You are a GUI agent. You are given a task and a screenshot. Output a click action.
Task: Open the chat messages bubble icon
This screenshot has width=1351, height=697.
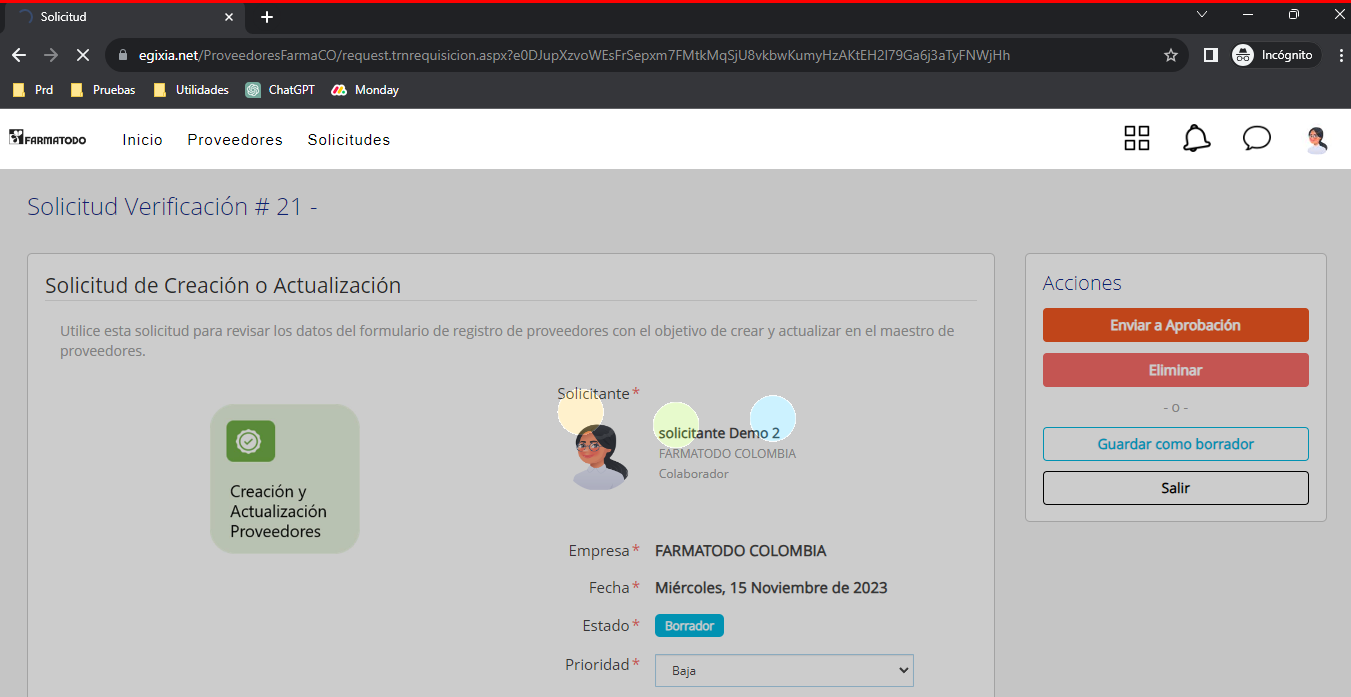[1256, 139]
